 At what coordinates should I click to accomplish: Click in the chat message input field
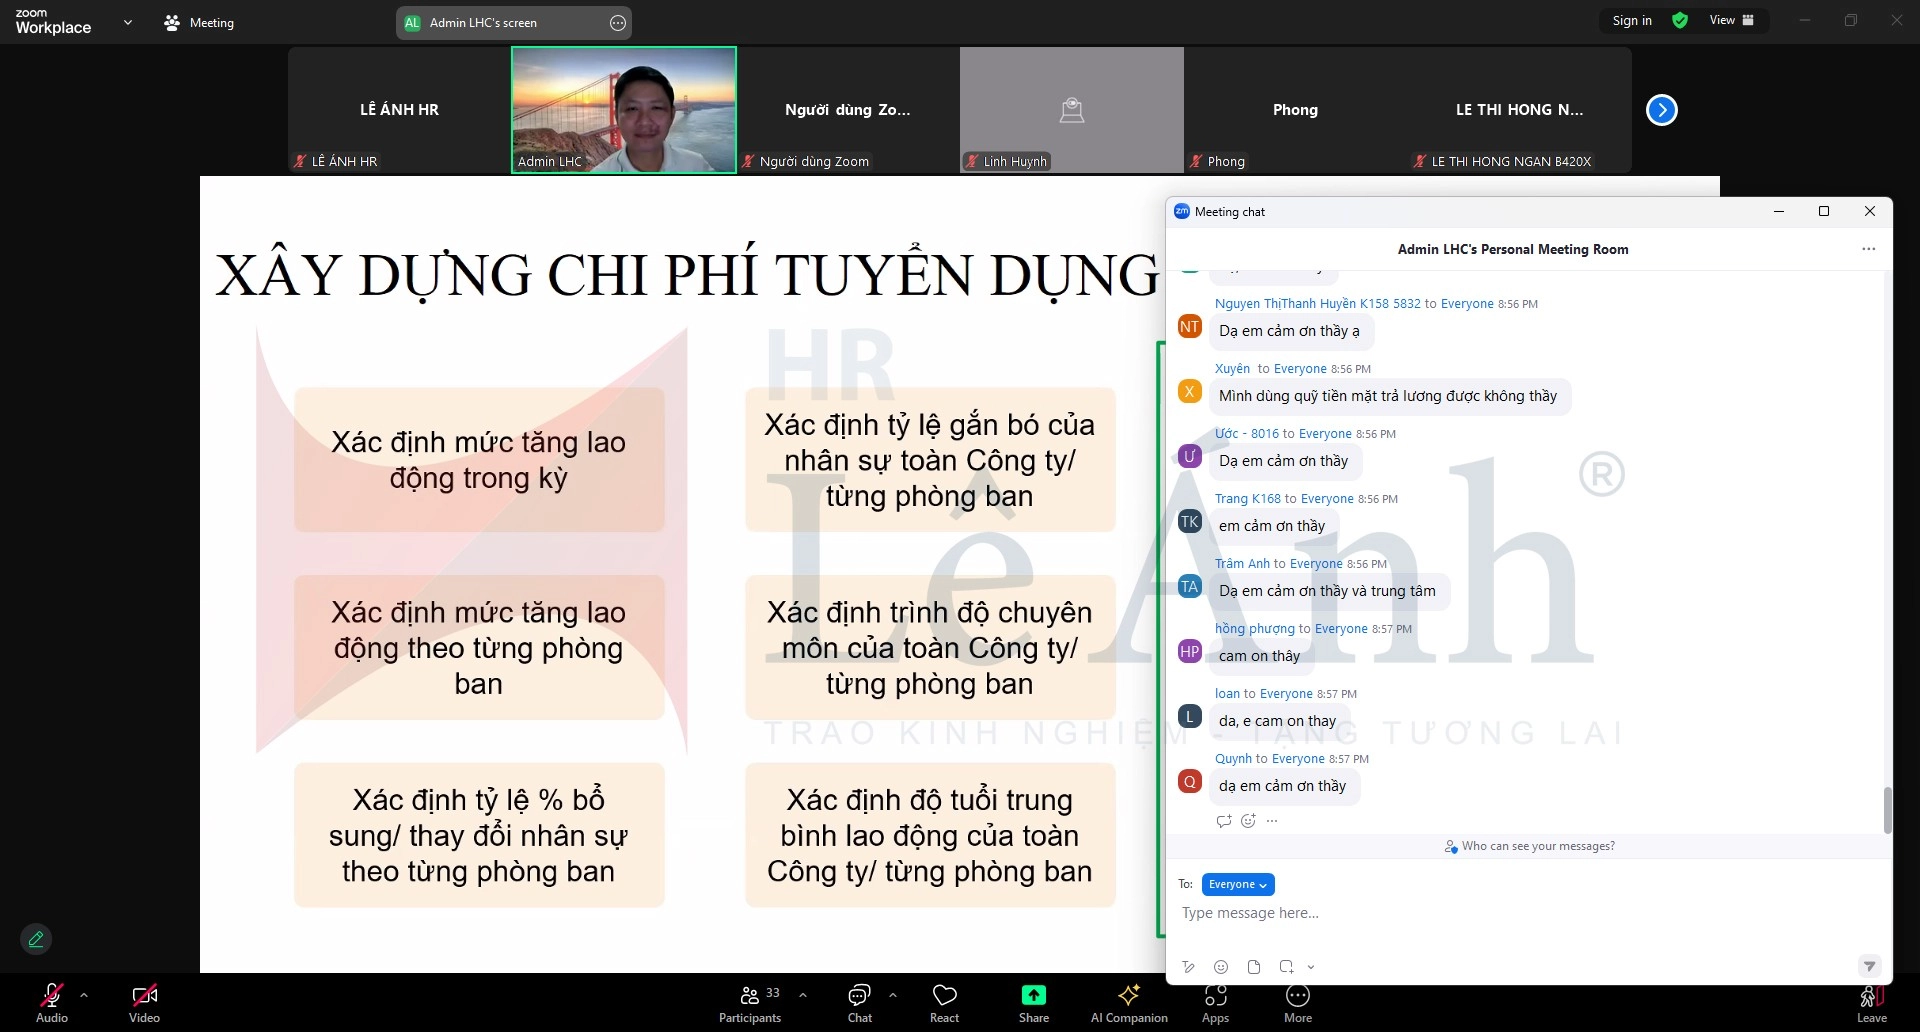(1500, 913)
